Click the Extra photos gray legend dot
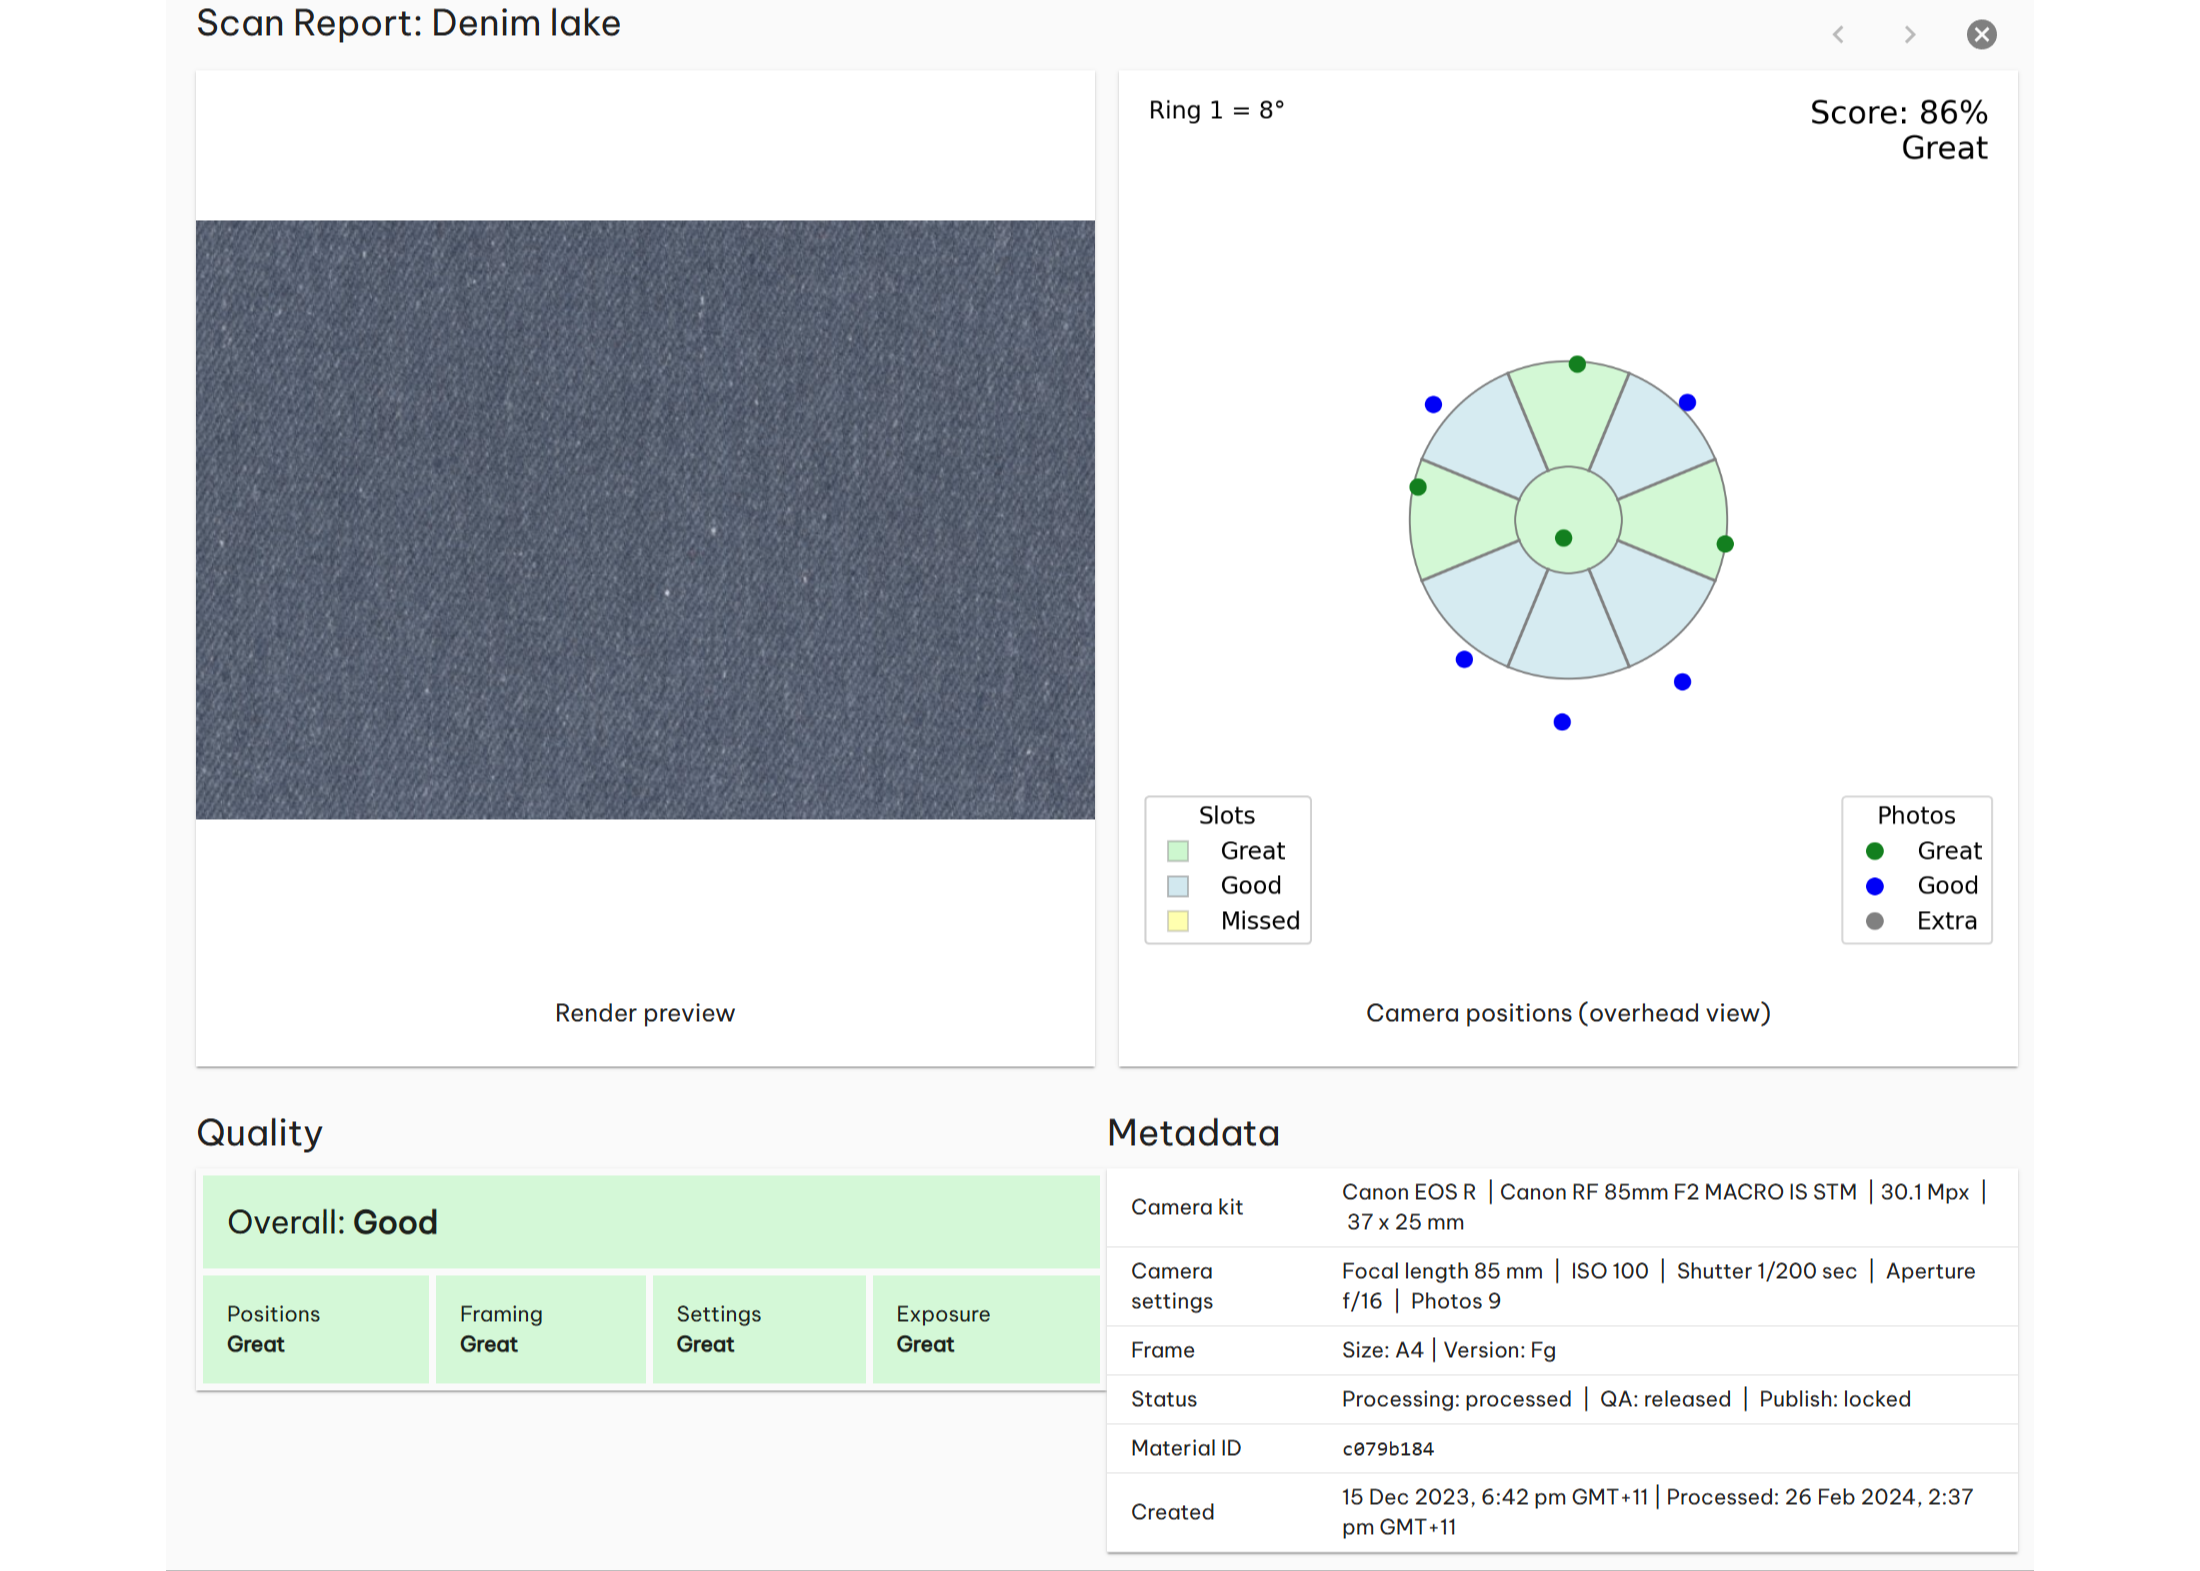Image resolution: width=2200 pixels, height=1571 pixels. pos(1875,921)
